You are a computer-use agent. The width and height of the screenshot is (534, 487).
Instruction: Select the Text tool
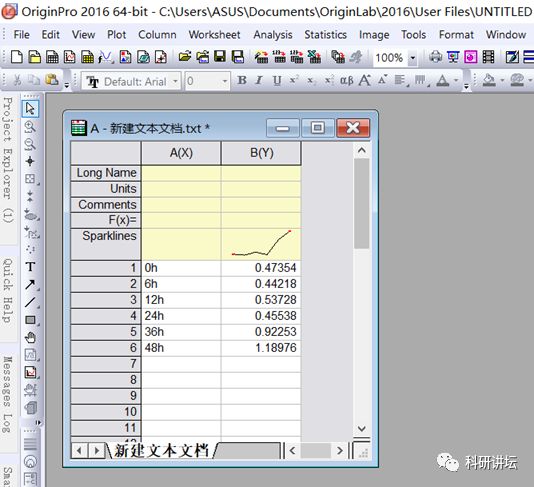pos(30,267)
